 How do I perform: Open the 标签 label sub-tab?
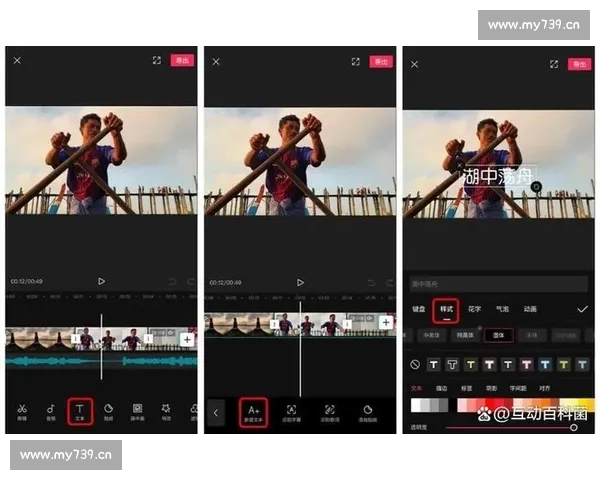coord(466,389)
